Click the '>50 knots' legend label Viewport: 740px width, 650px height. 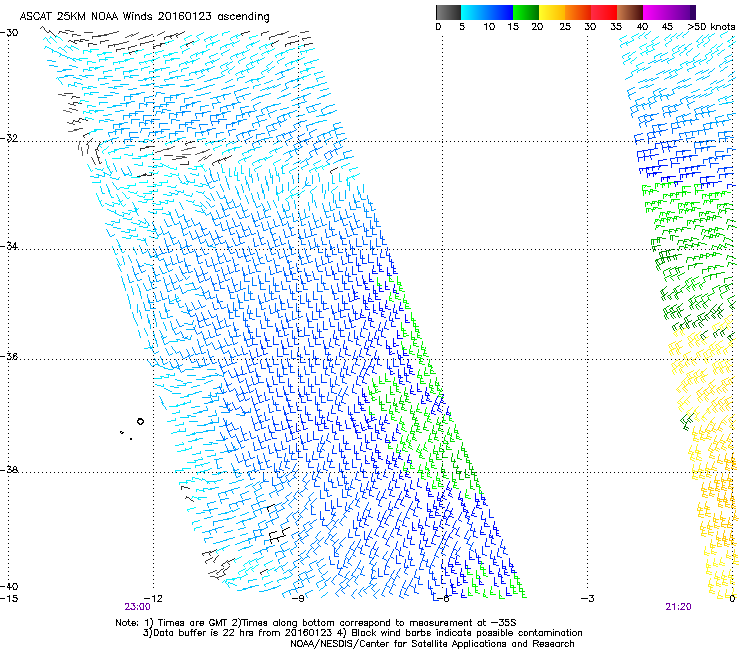point(711,27)
